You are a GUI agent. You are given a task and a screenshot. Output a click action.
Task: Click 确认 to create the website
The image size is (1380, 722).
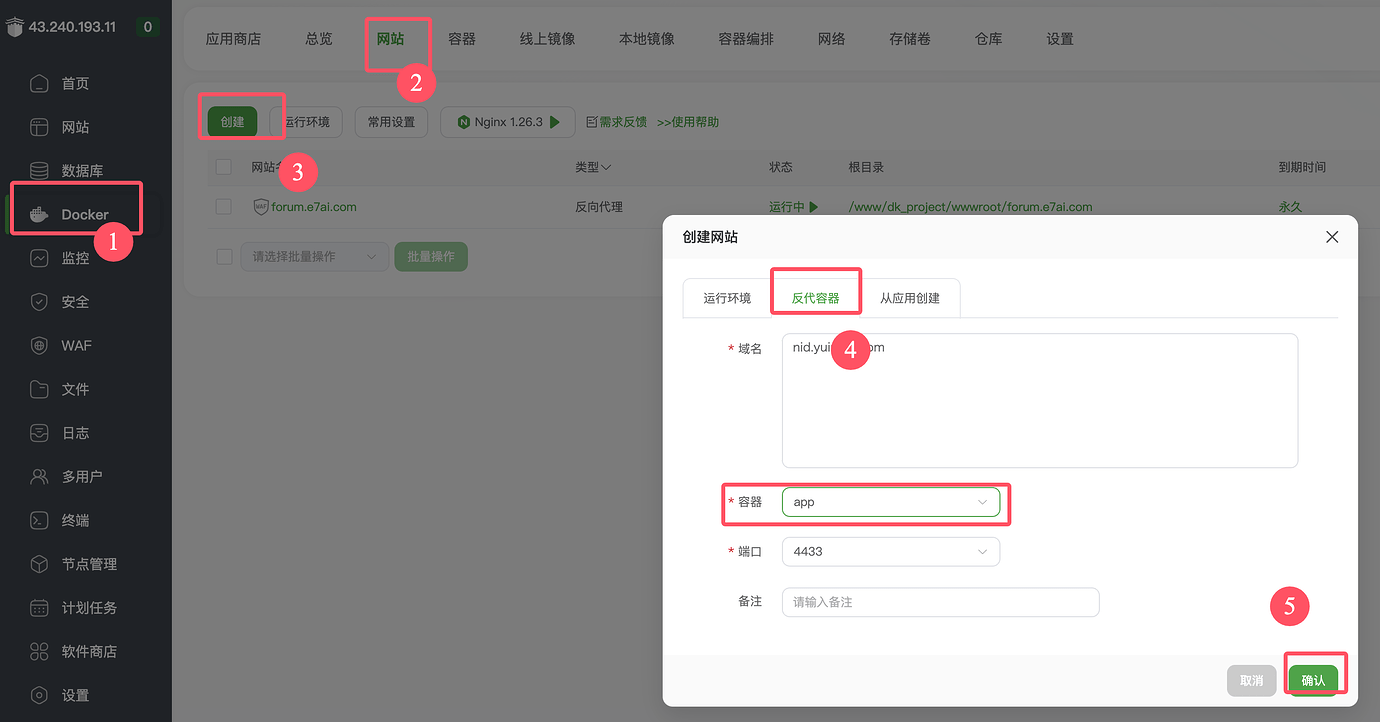(1313, 680)
